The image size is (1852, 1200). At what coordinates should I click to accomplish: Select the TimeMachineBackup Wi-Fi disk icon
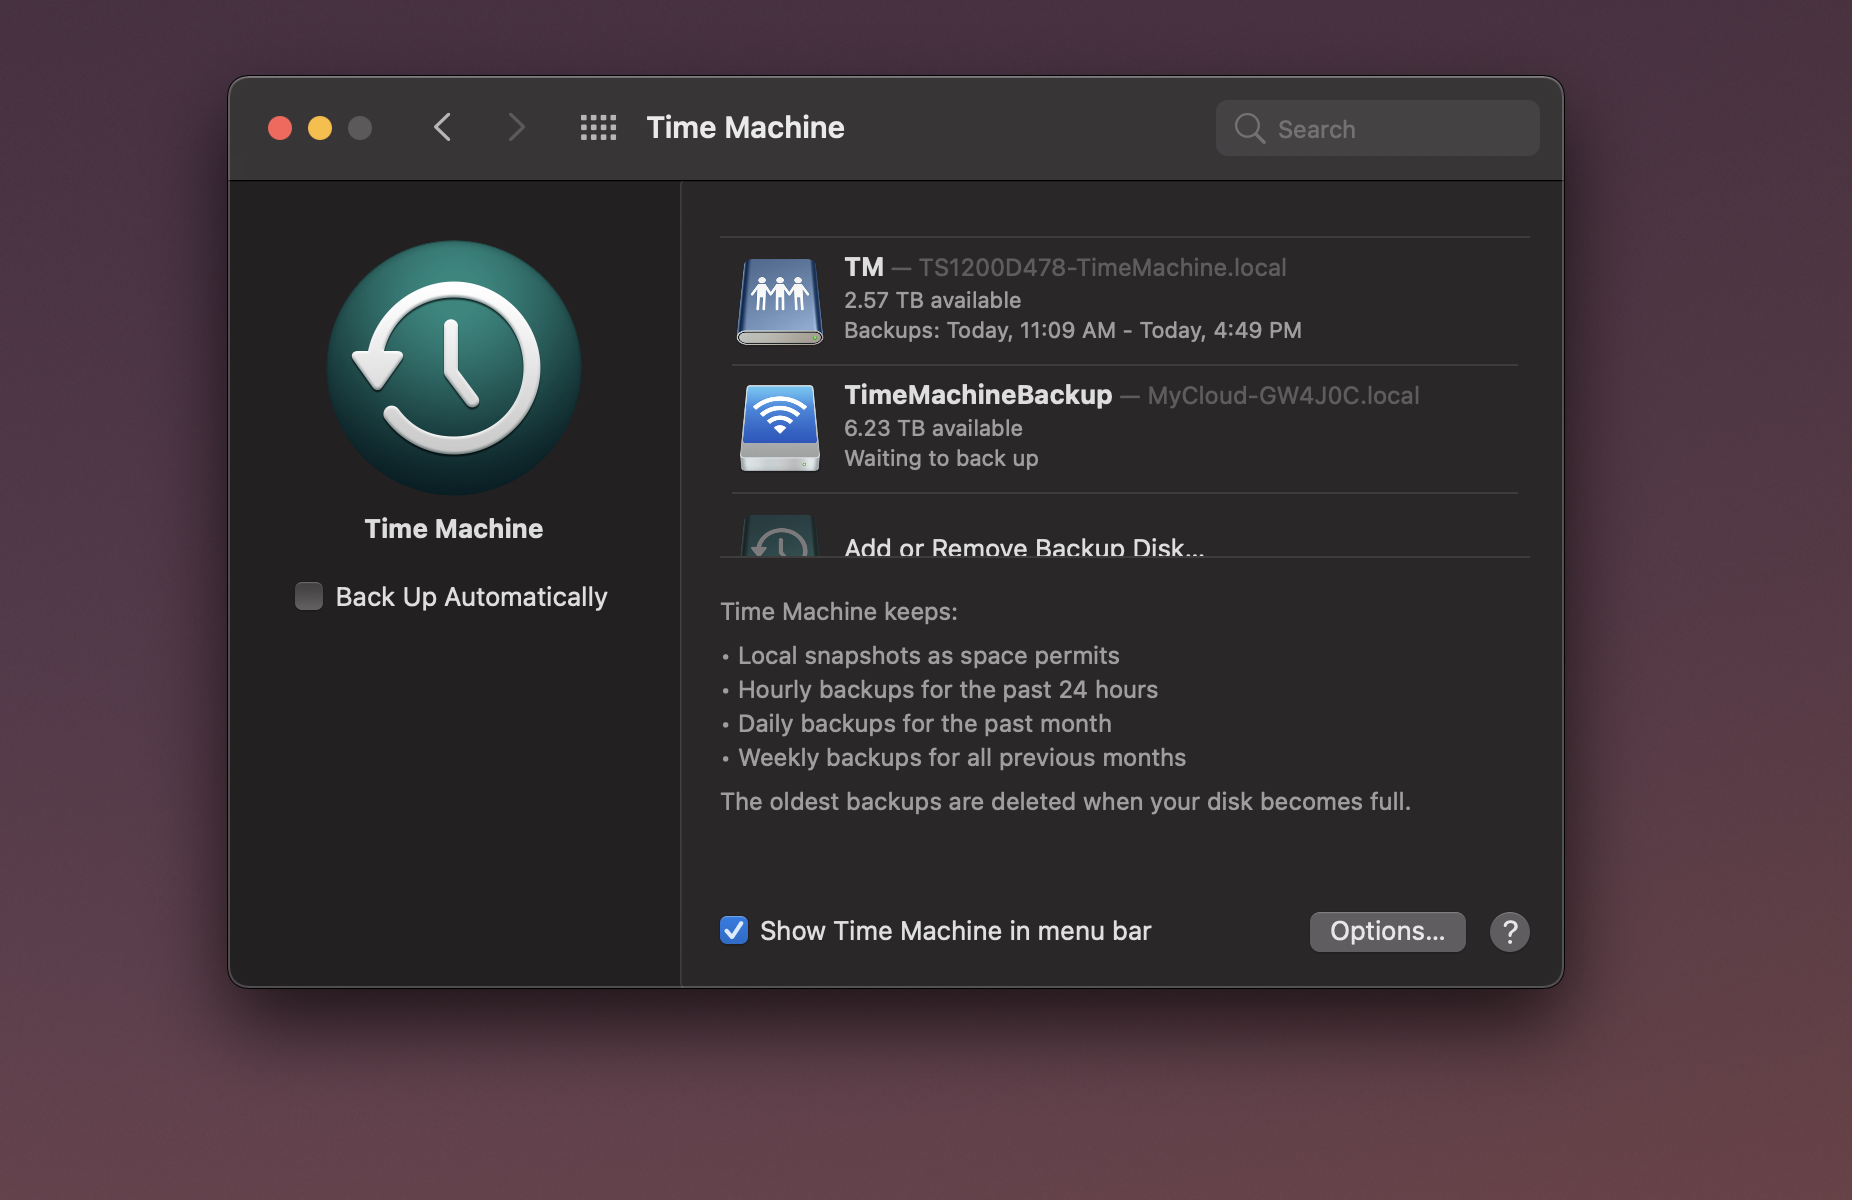pyautogui.click(x=780, y=428)
